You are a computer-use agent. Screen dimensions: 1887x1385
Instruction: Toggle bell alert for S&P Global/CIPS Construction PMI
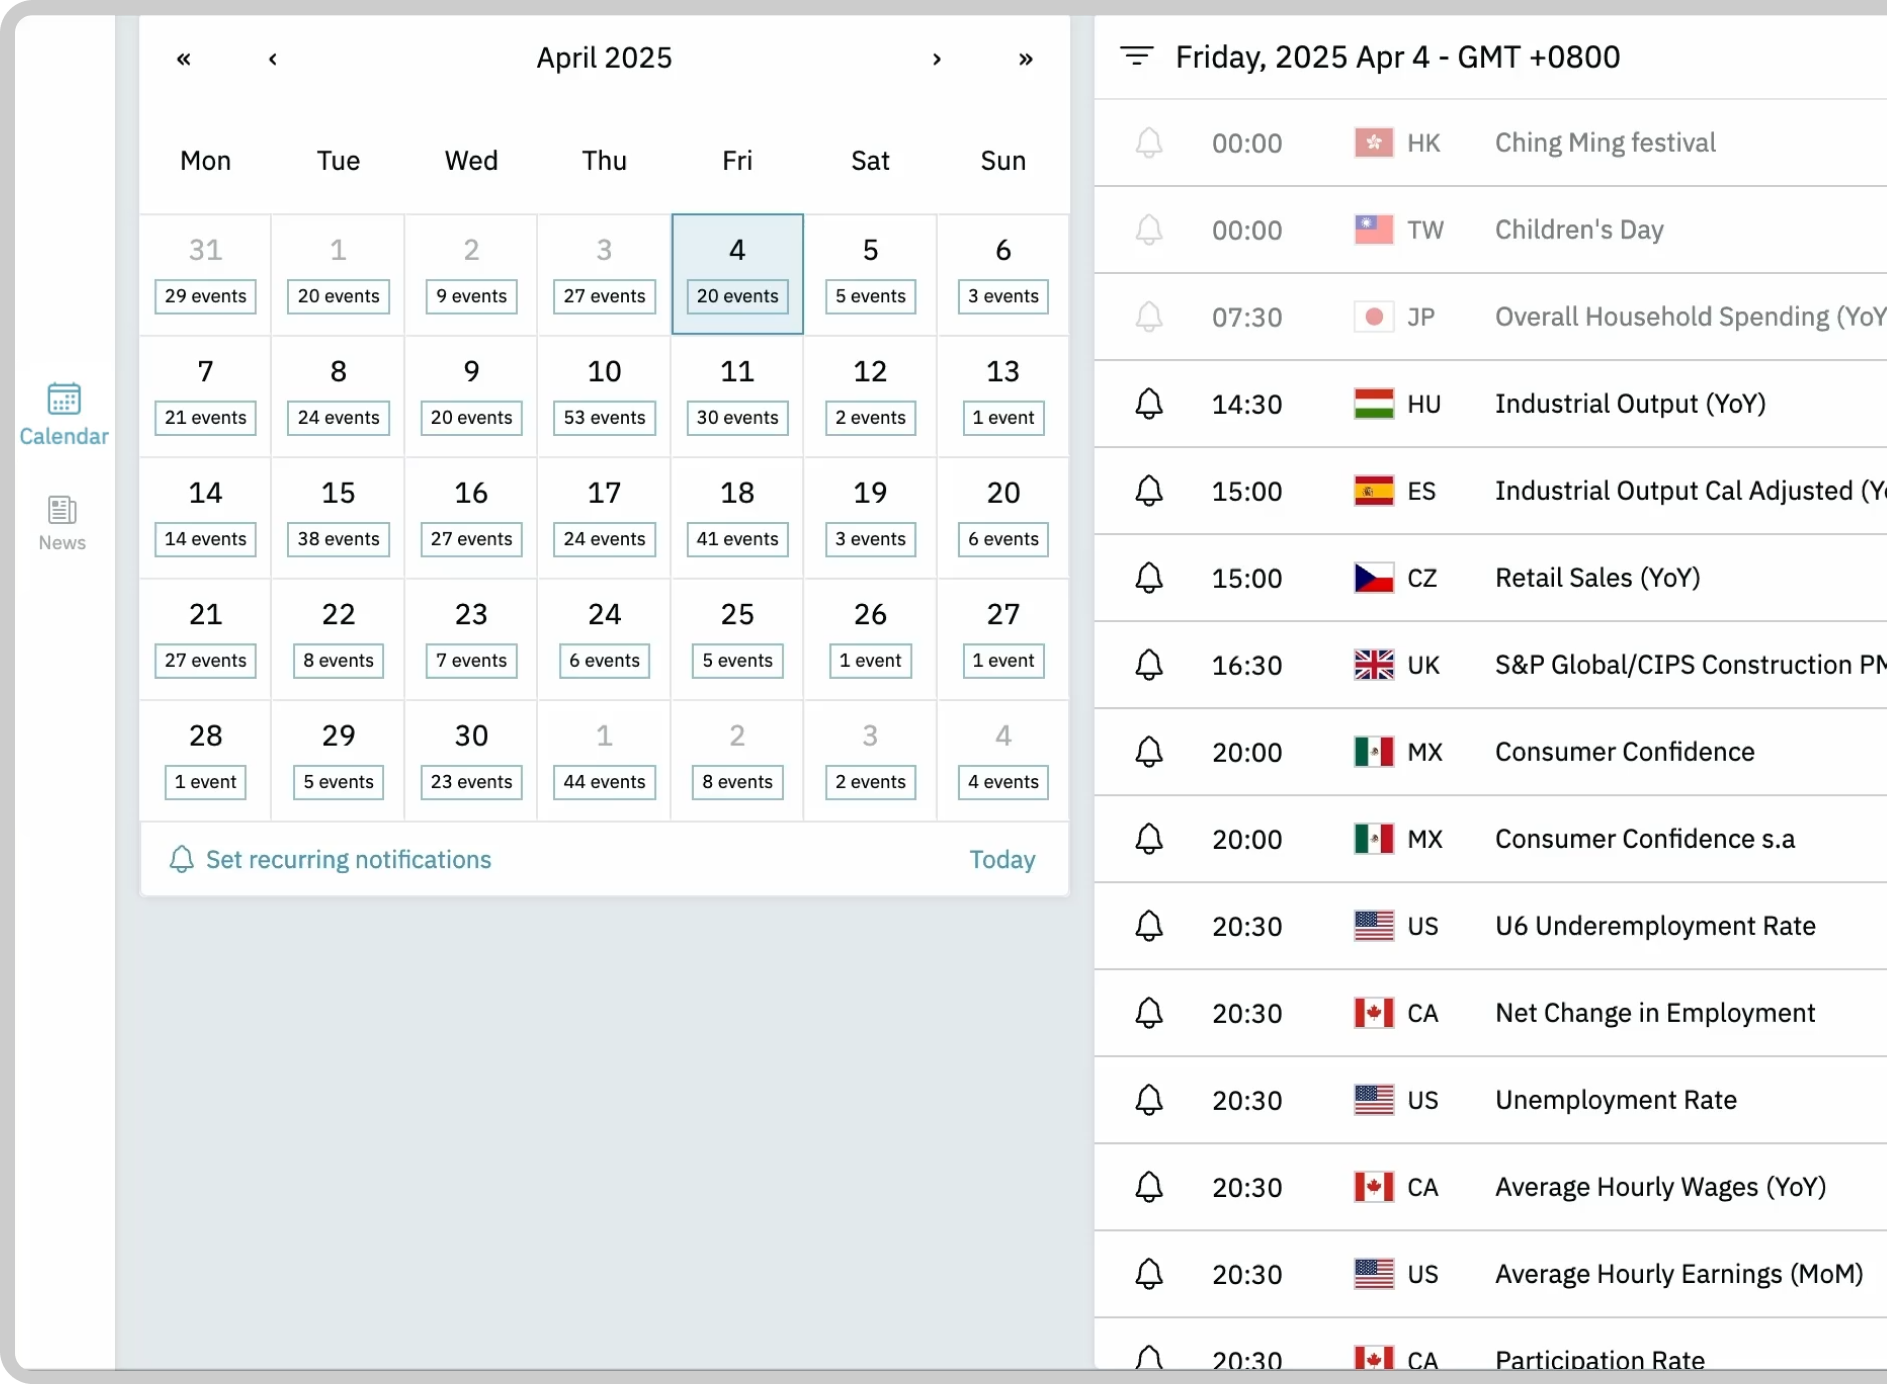pyautogui.click(x=1149, y=665)
